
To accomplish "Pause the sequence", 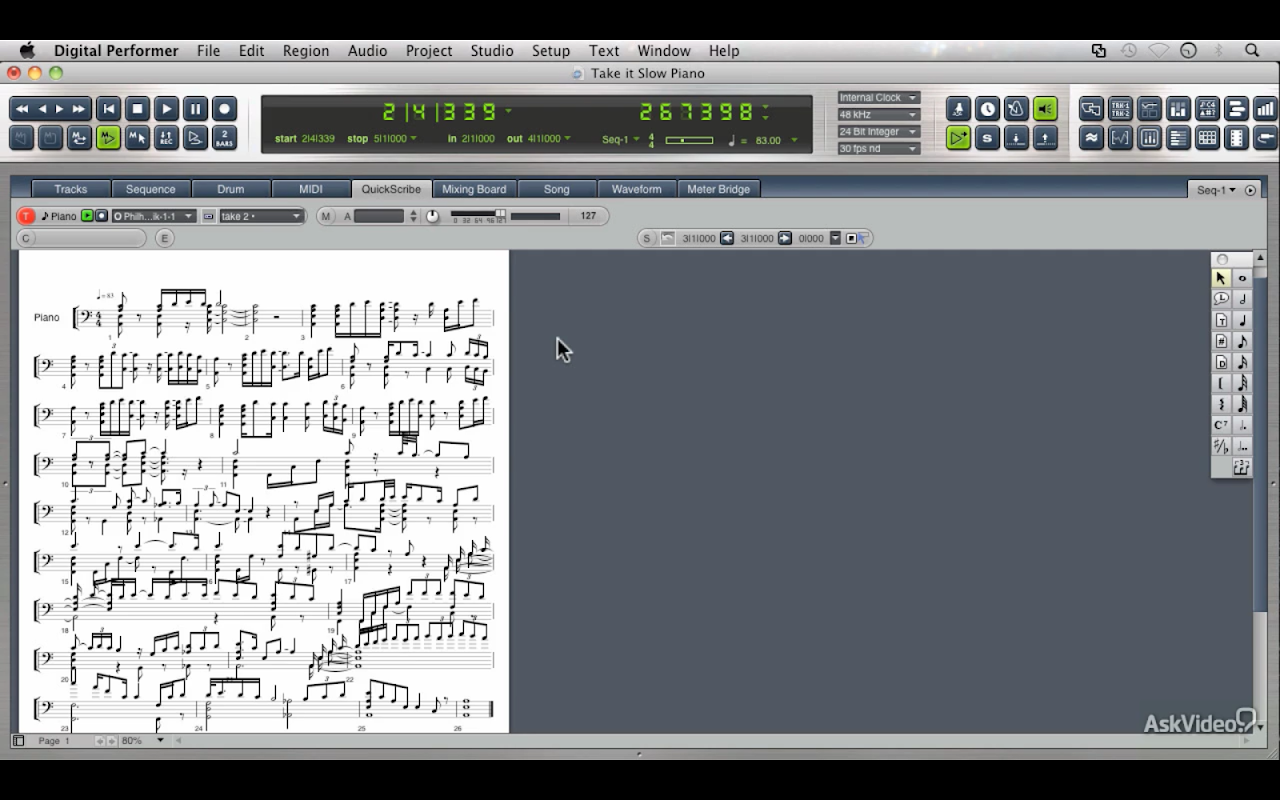I will (x=196, y=109).
